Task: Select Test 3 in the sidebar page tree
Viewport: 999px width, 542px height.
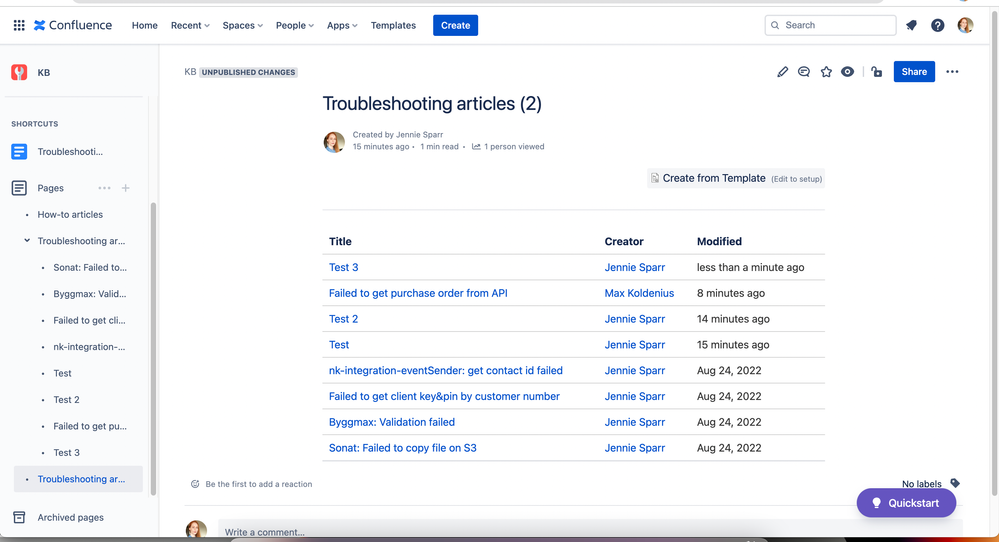Action: click(66, 453)
